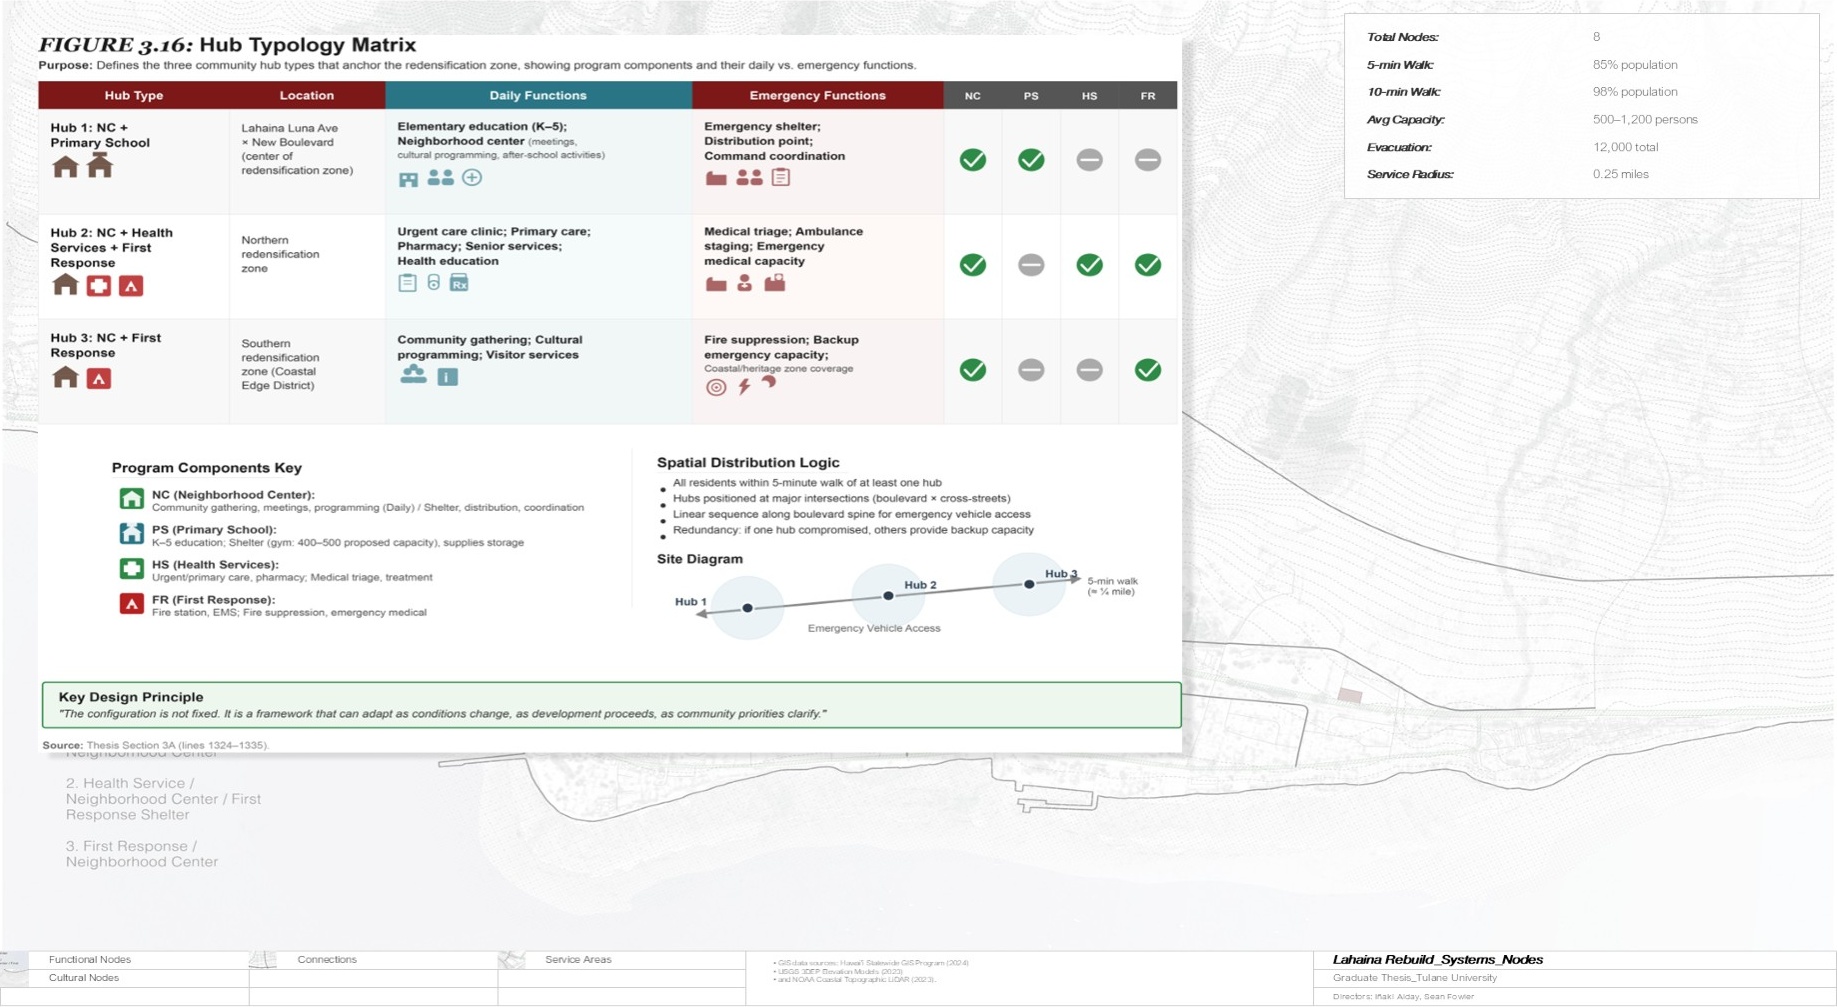Select the Hub 2 marker on the site diagram
The width and height of the screenshot is (1837, 1007).
886,597
